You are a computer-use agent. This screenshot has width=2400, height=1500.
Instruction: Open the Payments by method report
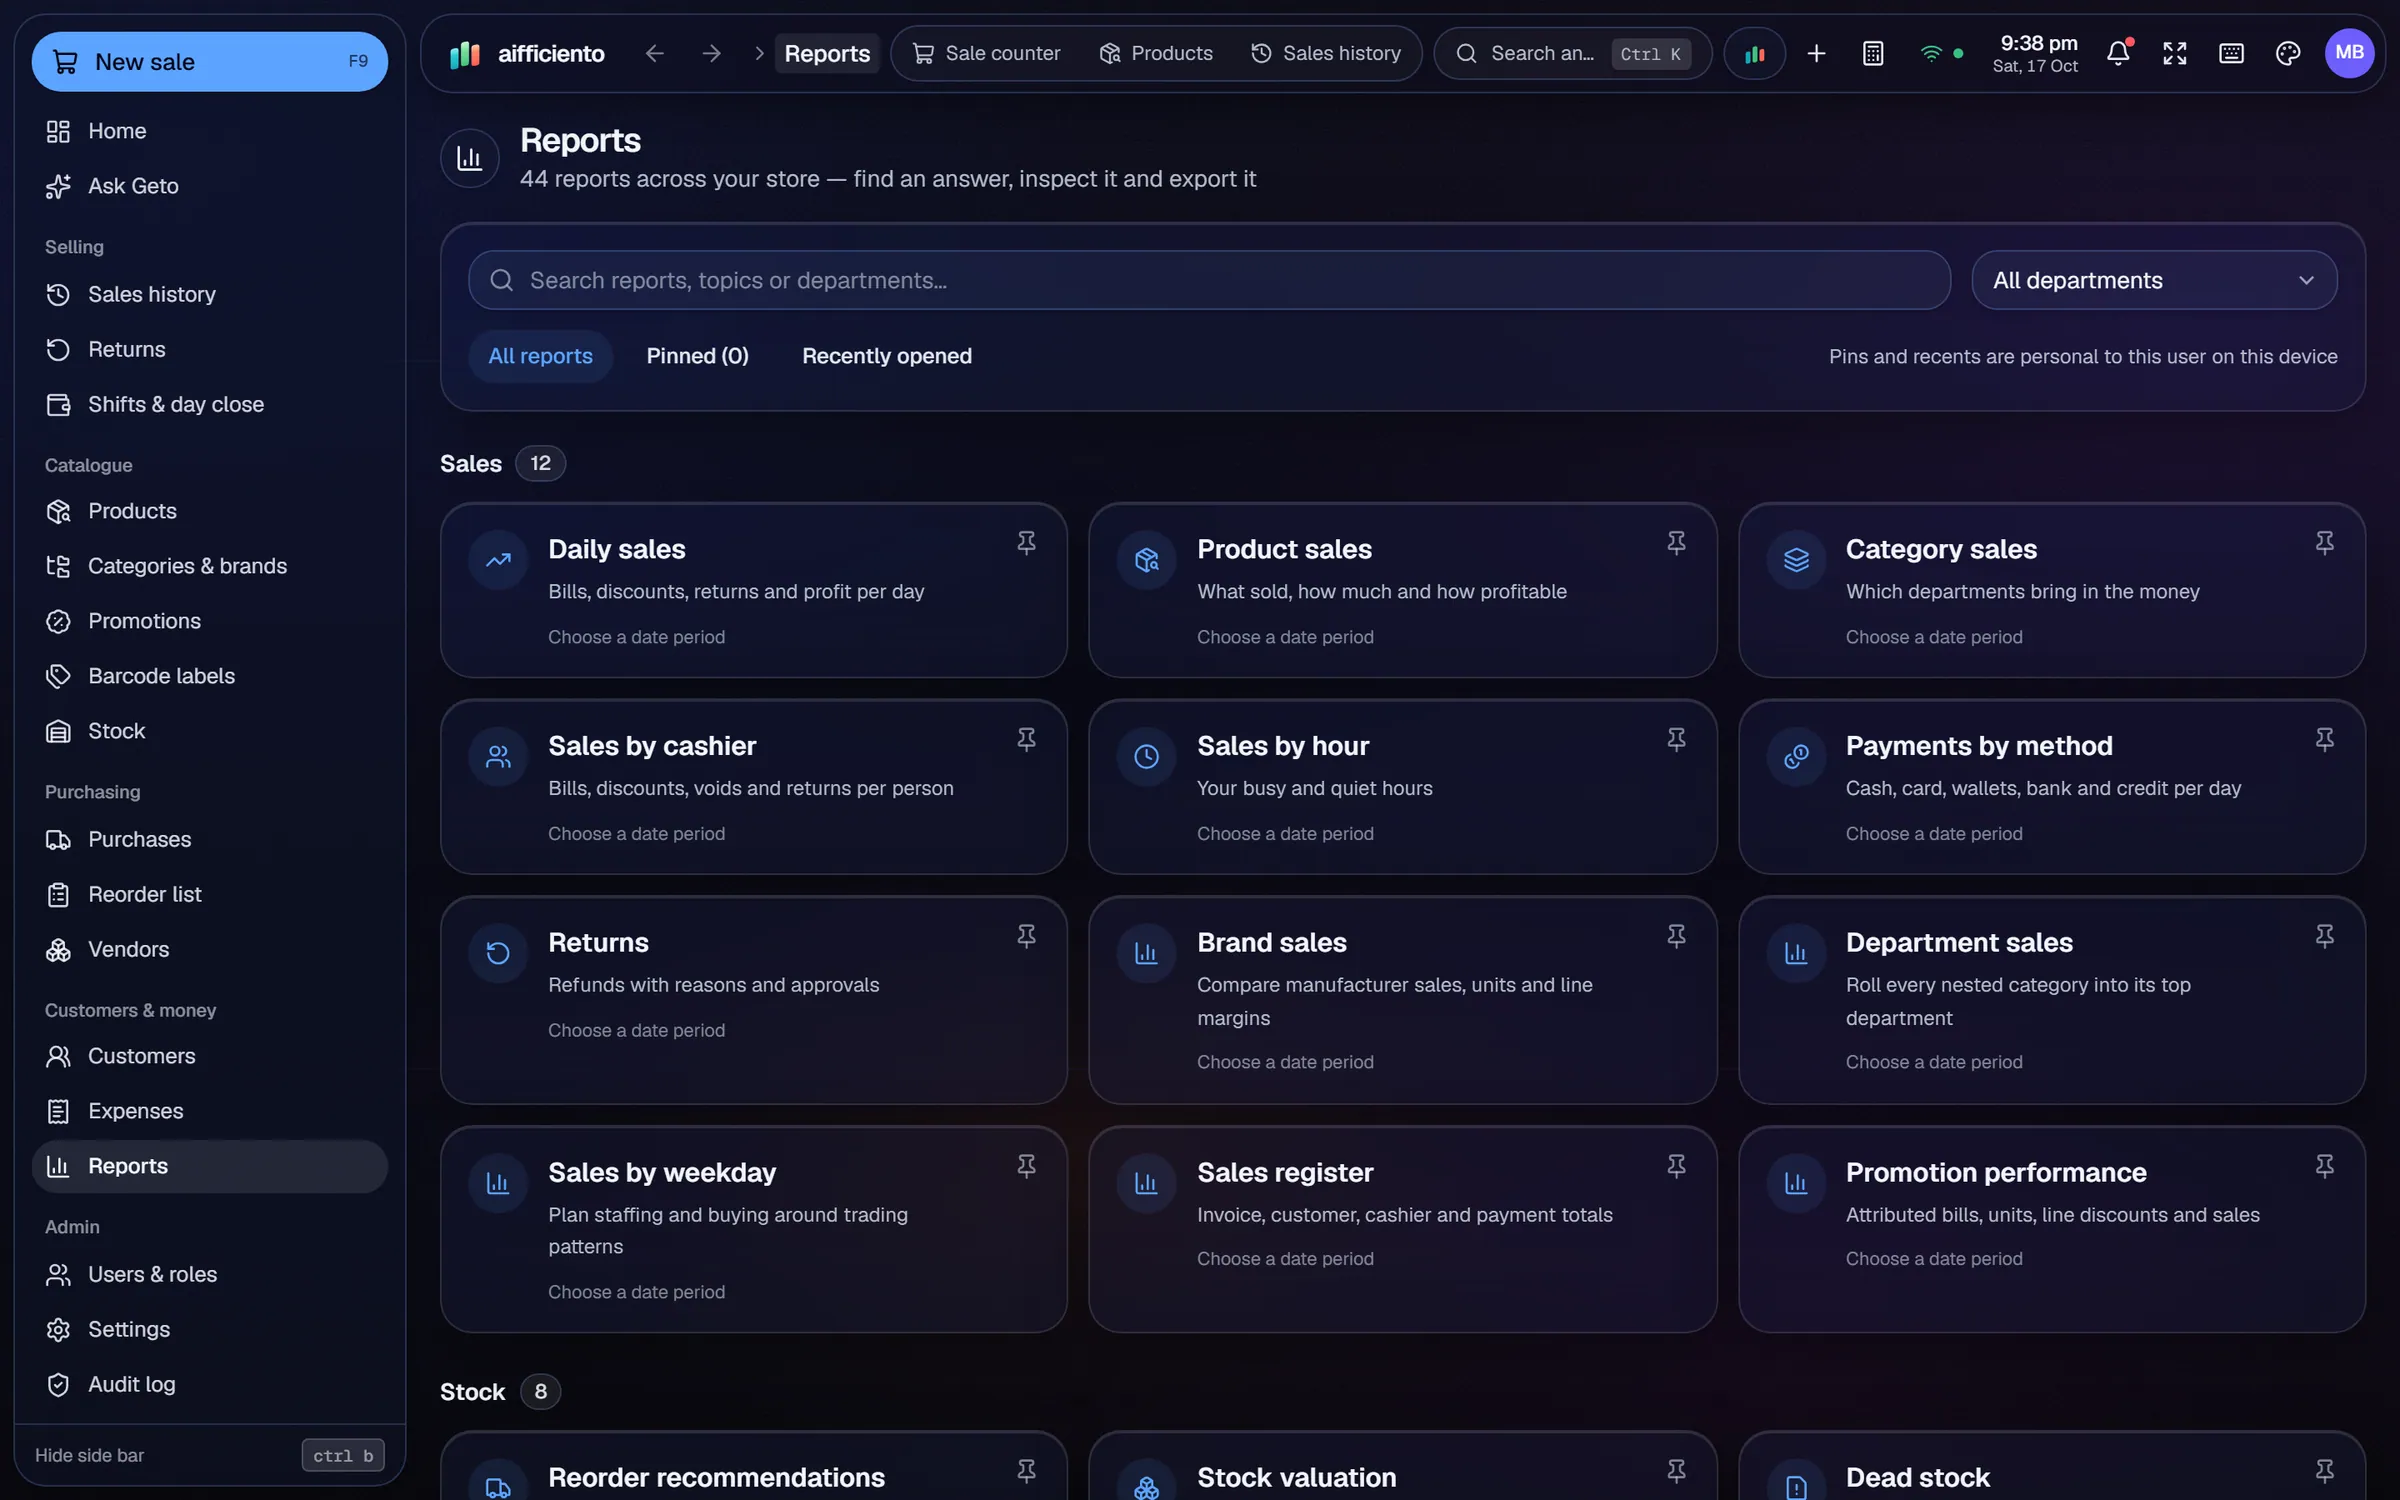click(x=2051, y=787)
